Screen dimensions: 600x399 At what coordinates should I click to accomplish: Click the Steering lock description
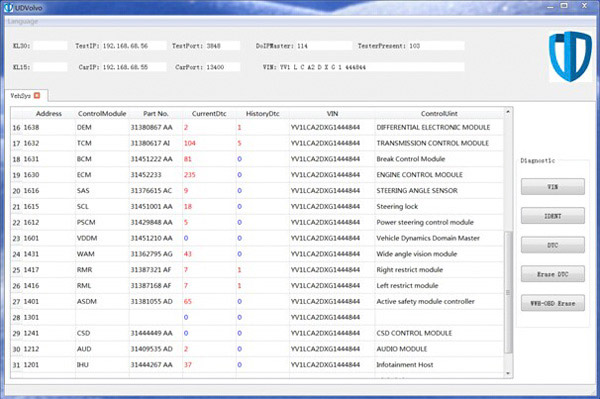point(397,207)
